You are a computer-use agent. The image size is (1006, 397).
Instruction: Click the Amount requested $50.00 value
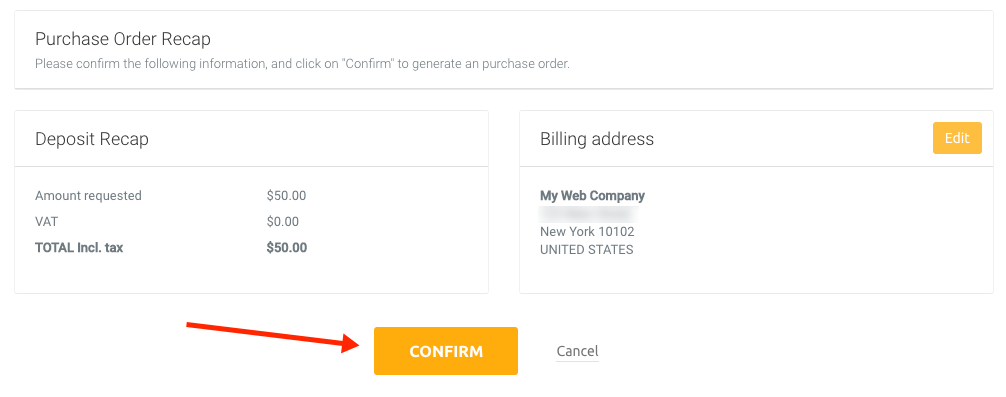(x=286, y=196)
